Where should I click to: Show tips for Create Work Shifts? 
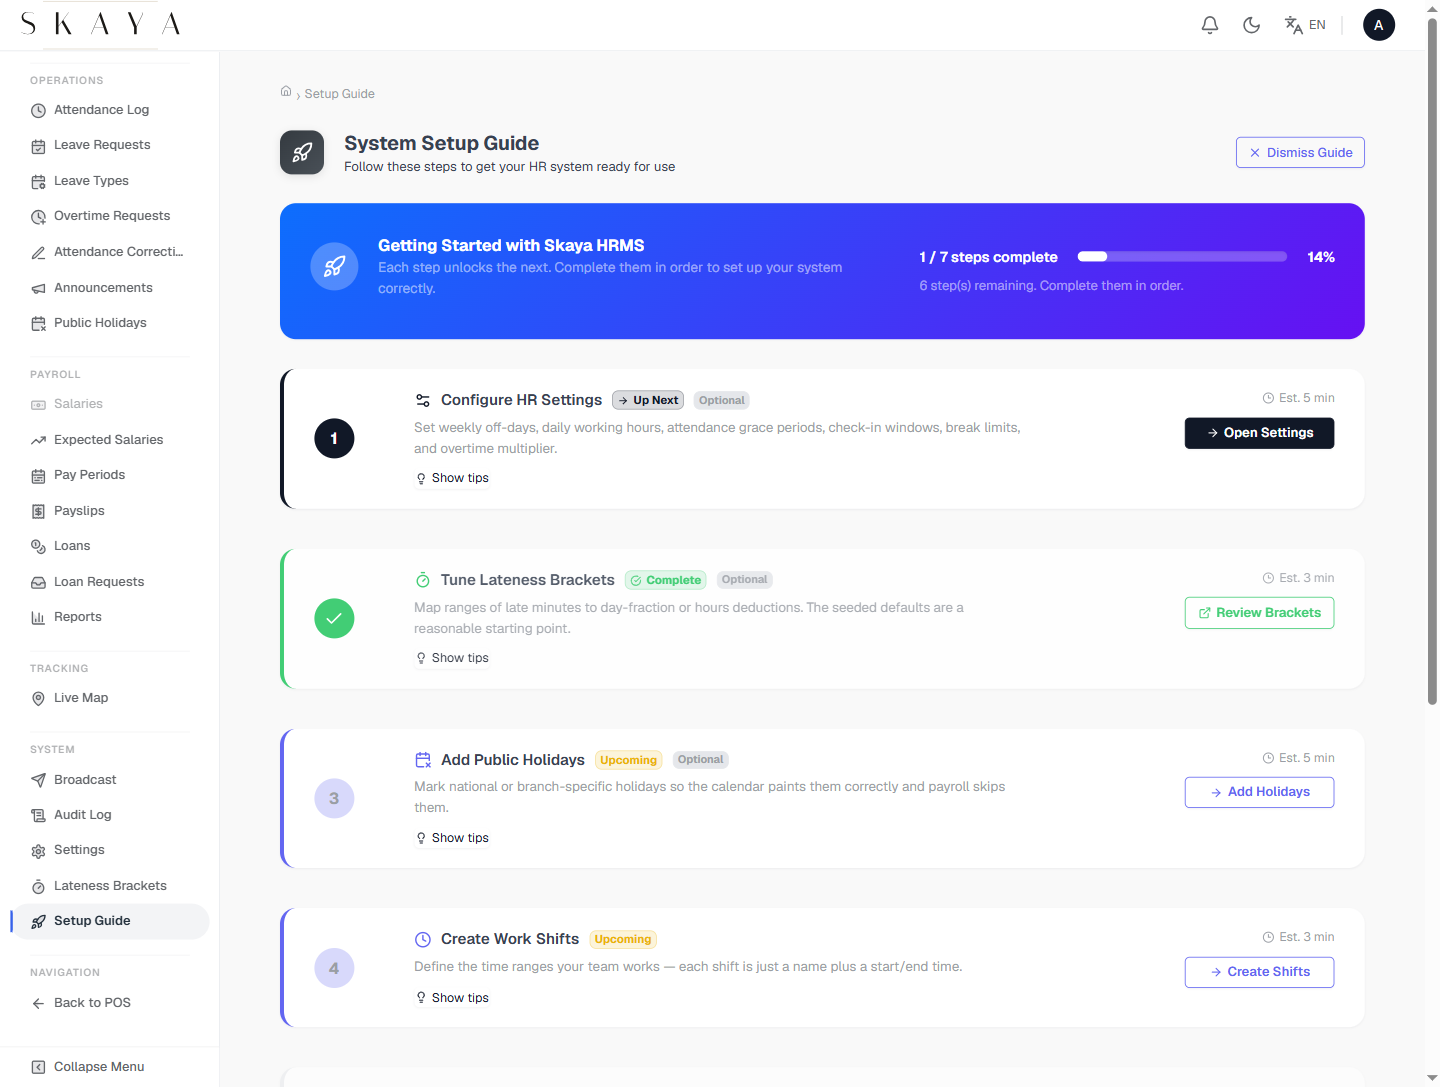[452, 998]
